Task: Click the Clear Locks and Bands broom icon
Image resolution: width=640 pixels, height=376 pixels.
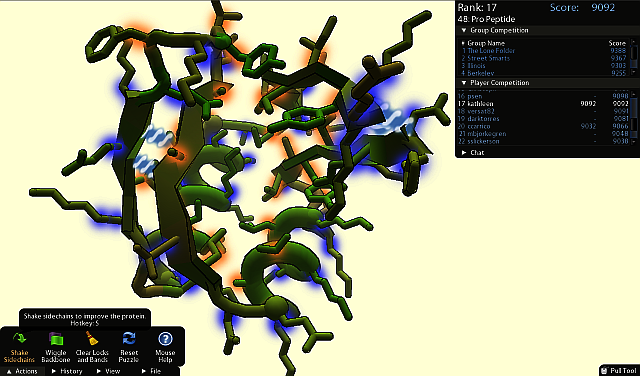Action: click(92, 339)
